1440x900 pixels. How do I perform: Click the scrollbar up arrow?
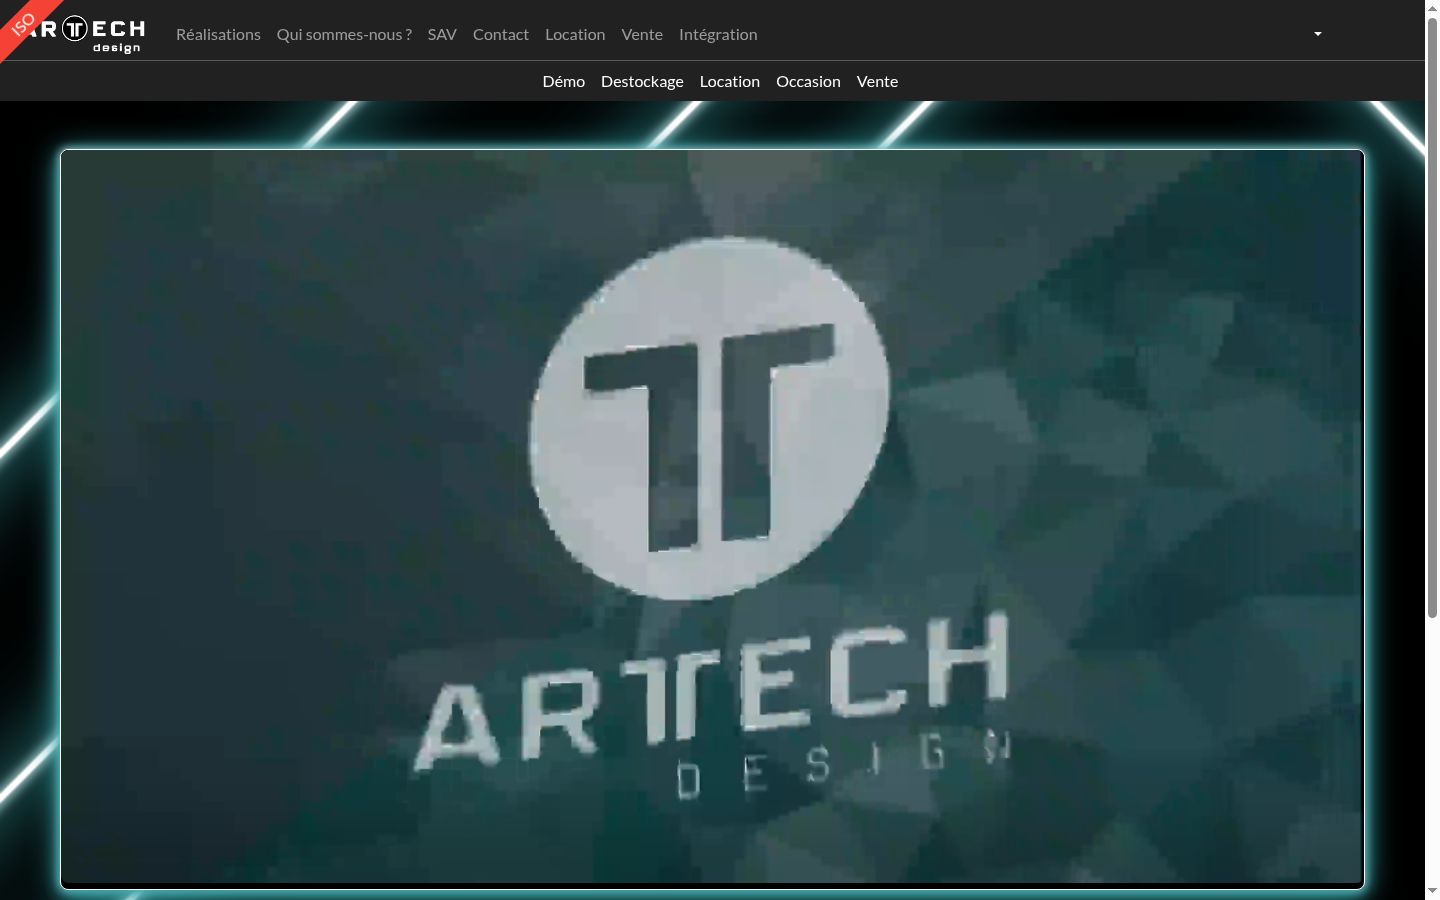tap(1432, 8)
